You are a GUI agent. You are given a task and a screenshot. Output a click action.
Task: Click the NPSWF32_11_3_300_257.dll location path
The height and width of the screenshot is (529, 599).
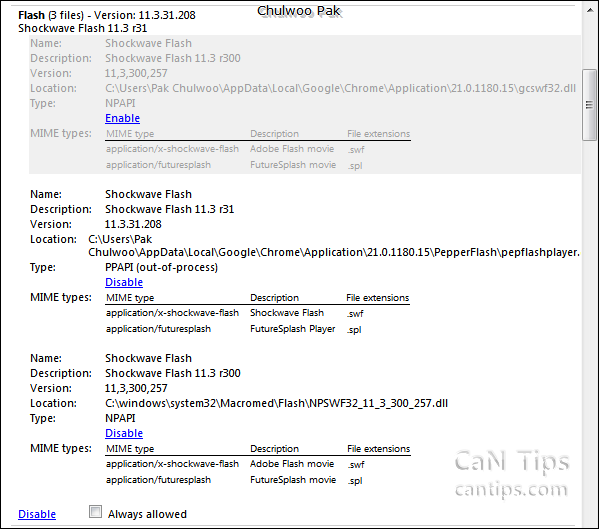(276, 403)
